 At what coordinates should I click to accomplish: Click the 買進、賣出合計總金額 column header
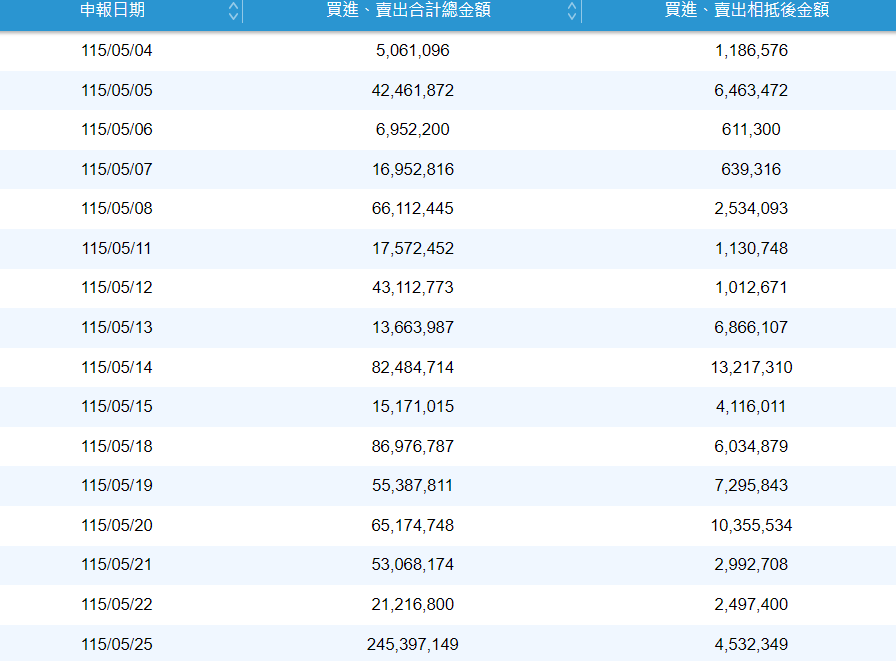[x=408, y=10]
